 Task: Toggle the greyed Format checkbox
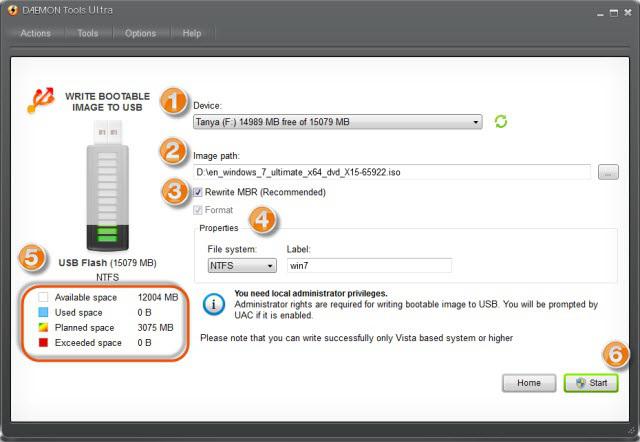198,210
